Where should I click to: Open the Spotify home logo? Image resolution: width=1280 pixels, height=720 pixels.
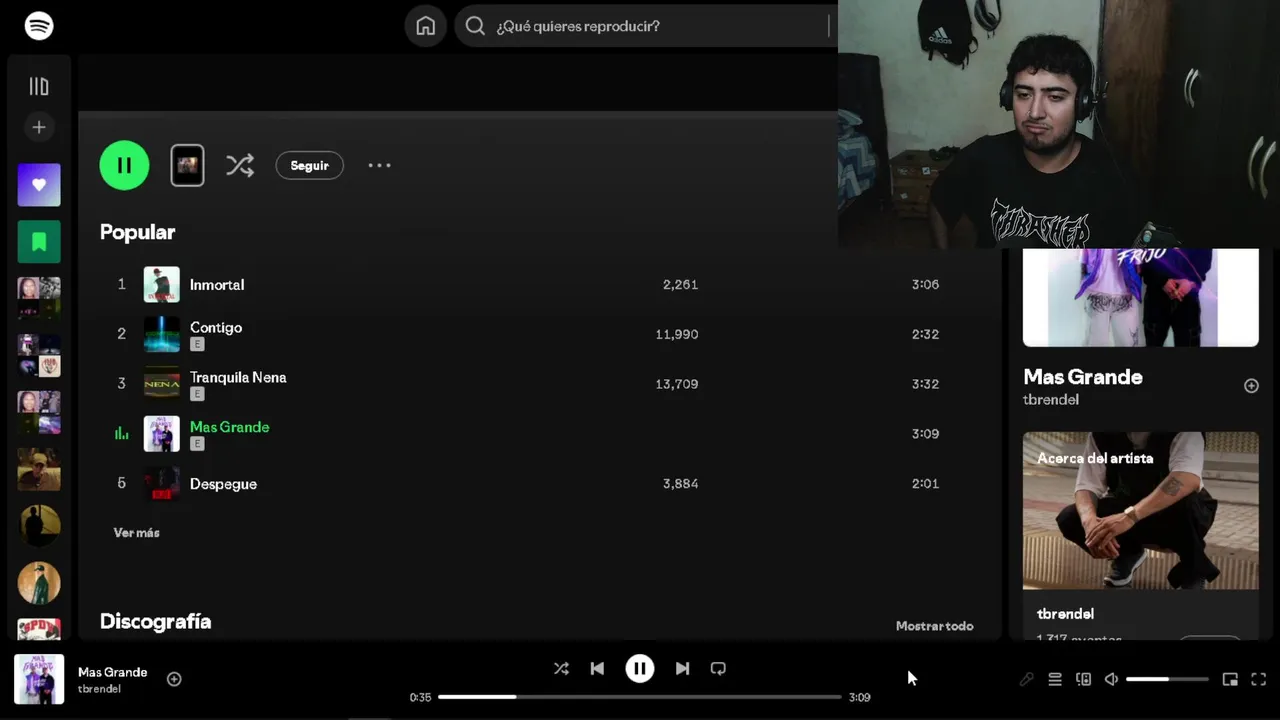39,26
